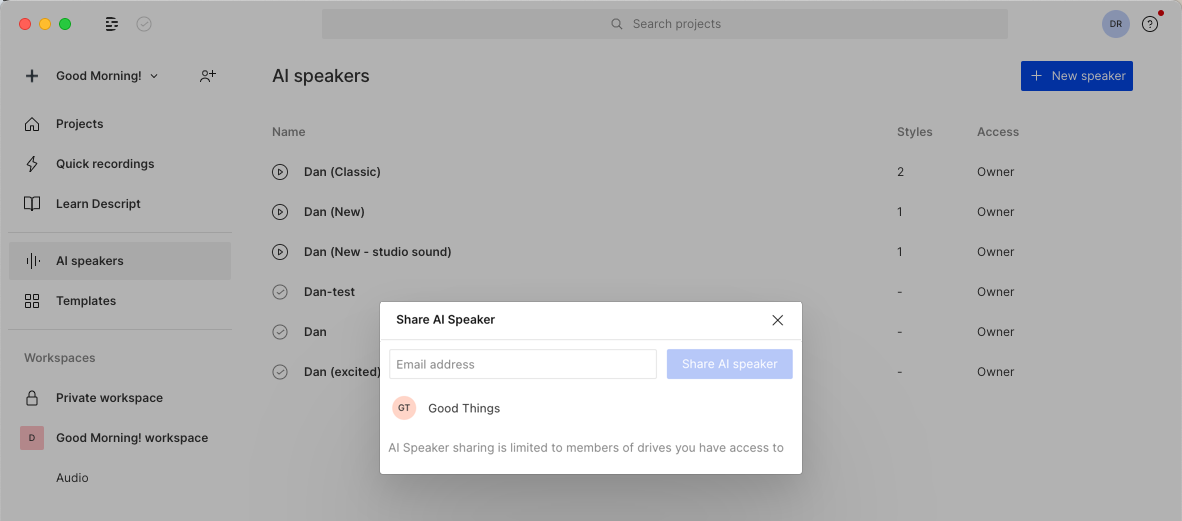This screenshot has height=521, width=1182.
Task: Play preview of Dan (Classic) speaker
Action: point(280,172)
